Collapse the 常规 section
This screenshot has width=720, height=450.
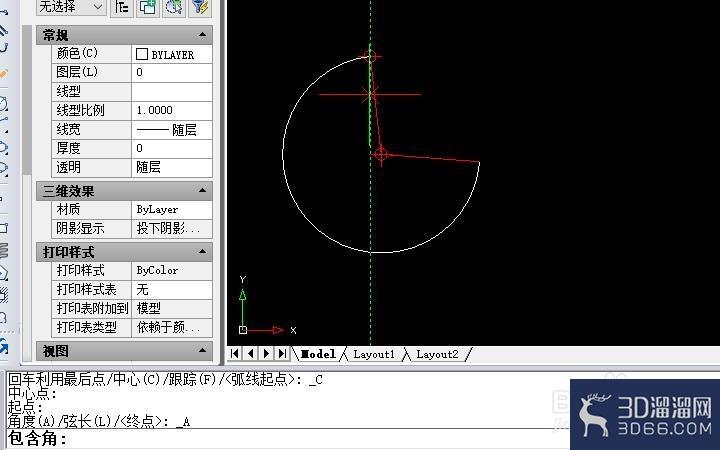pos(202,35)
